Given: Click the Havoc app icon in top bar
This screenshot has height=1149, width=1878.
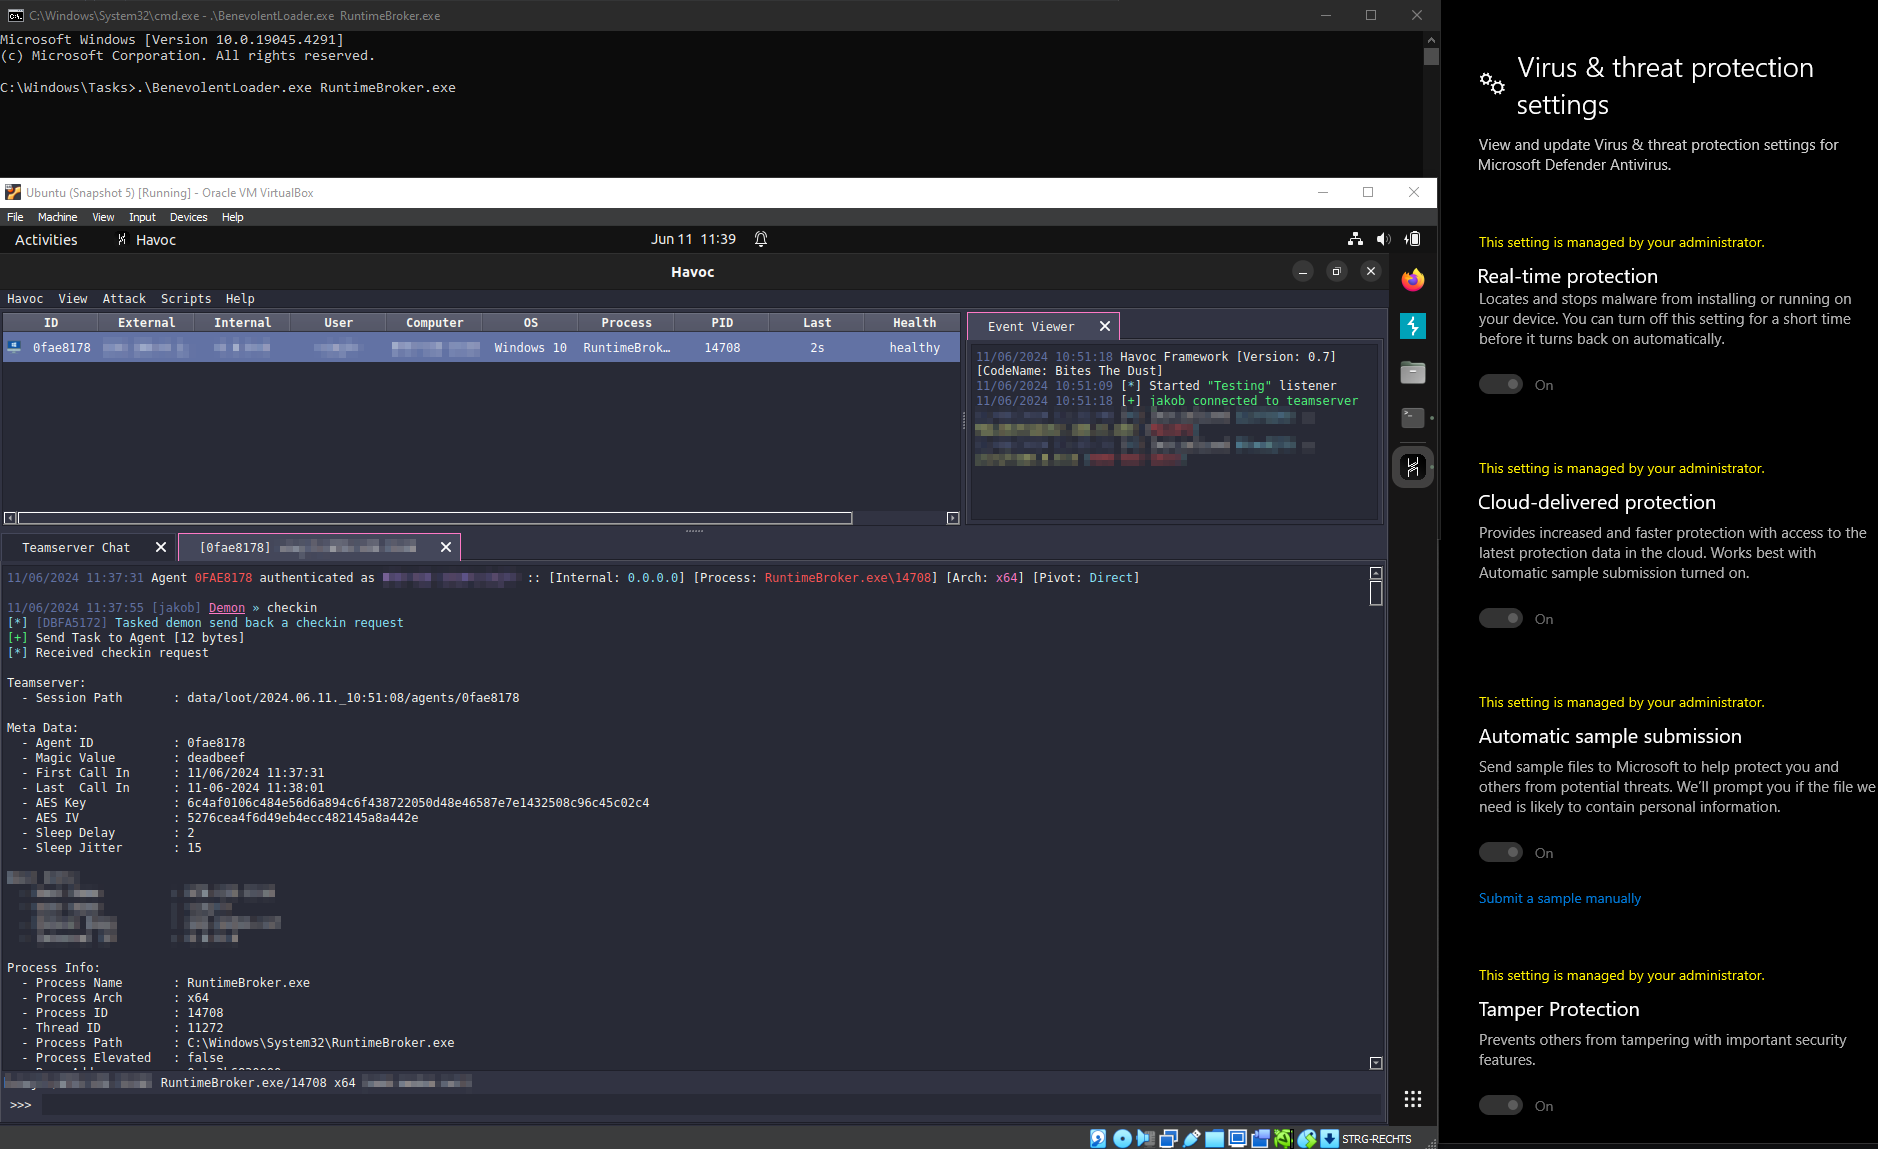Looking at the screenshot, I should [x=122, y=240].
